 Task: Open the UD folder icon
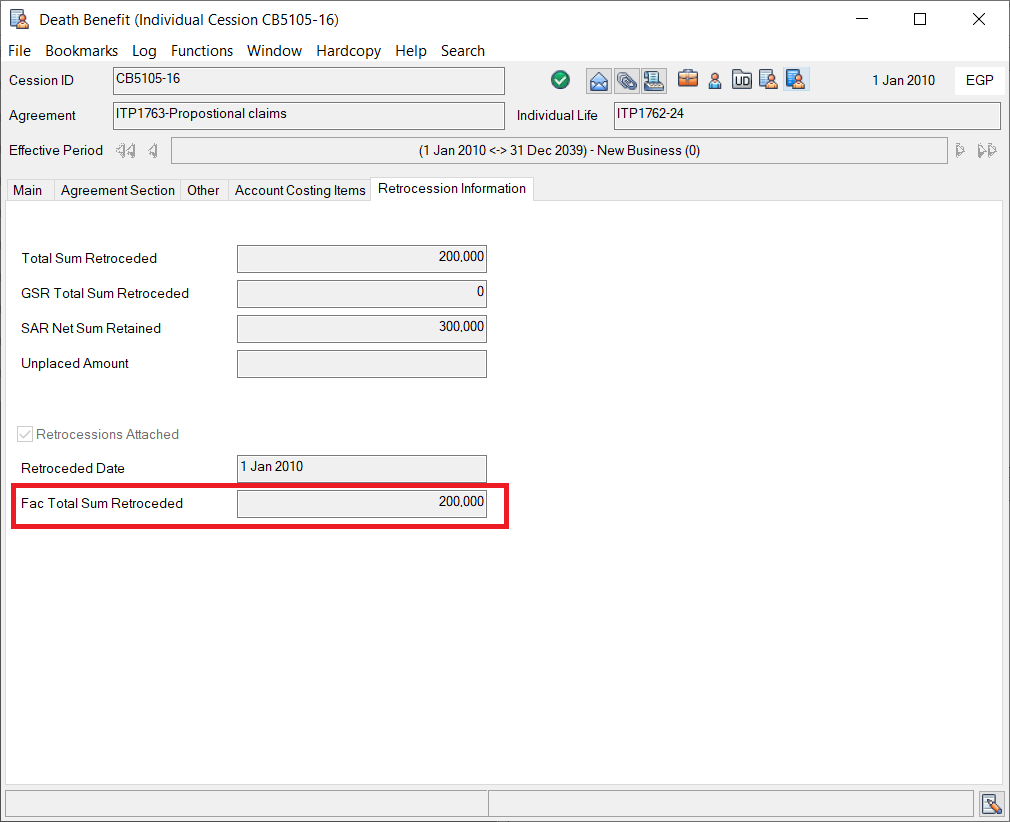tap(742, 80)
